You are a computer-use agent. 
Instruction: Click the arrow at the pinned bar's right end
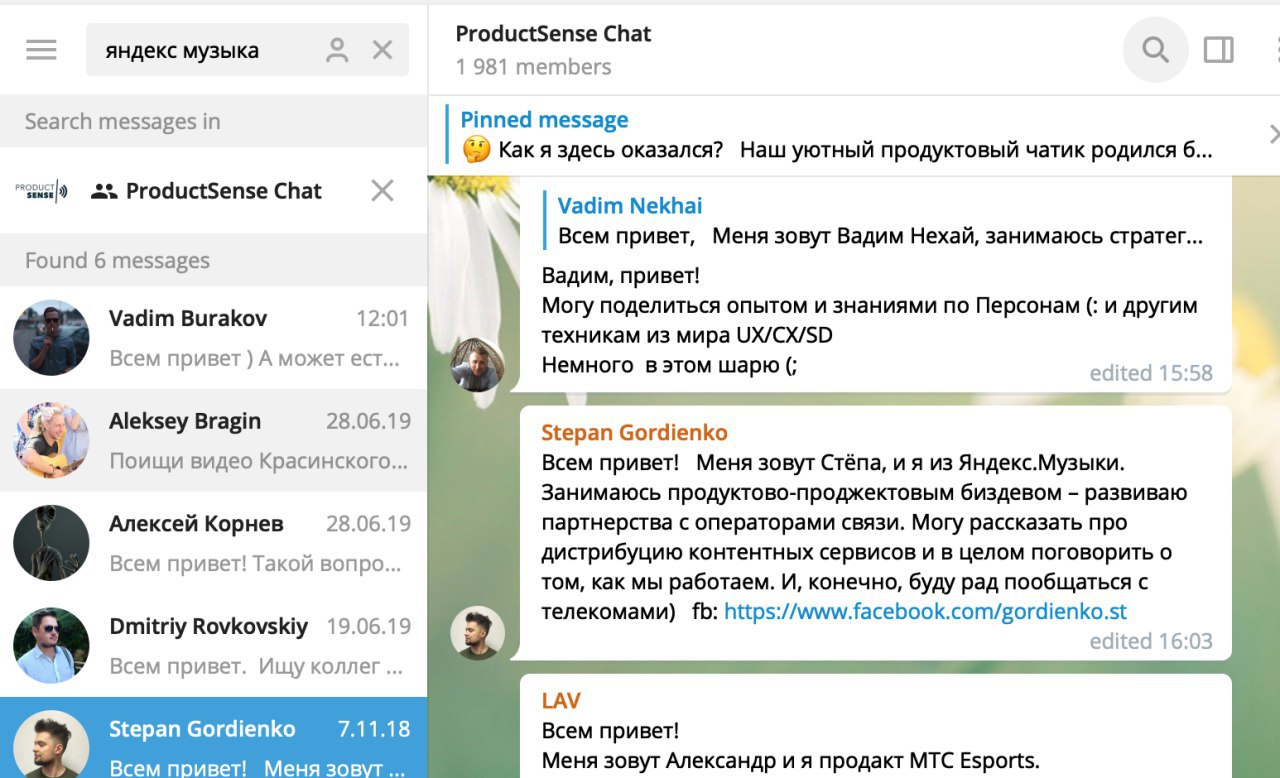click(x=1273, y=134)
